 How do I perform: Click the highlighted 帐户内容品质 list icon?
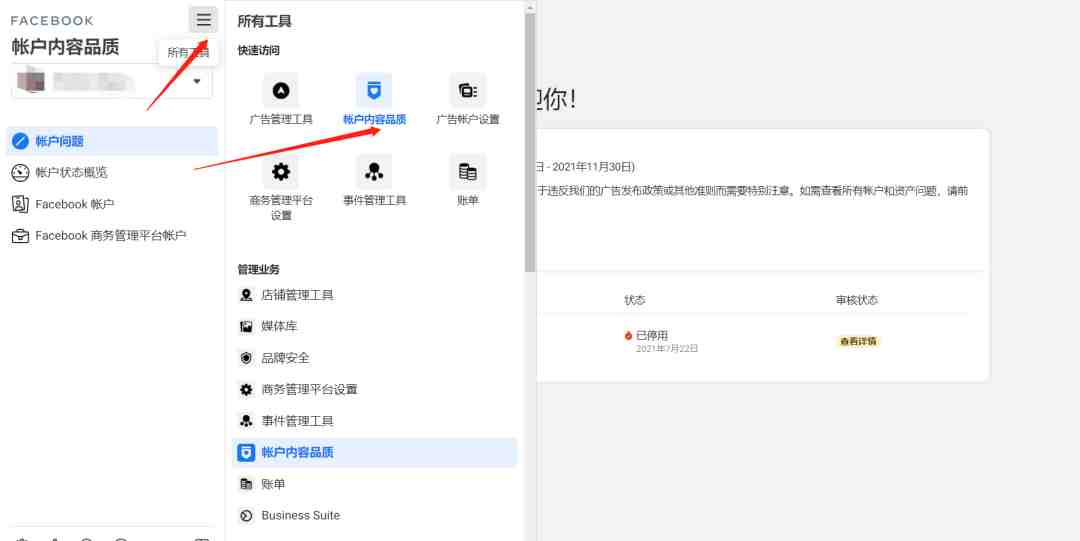[246, 453]
